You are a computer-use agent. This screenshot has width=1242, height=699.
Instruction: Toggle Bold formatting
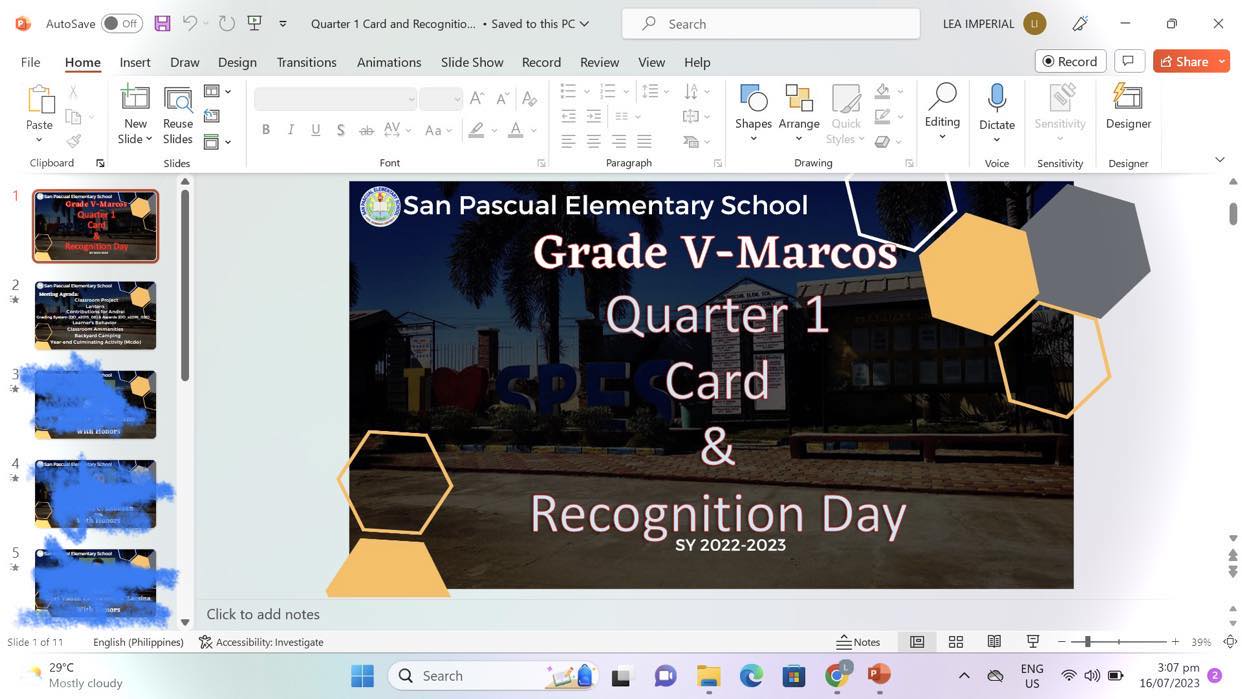coord(266,130)
